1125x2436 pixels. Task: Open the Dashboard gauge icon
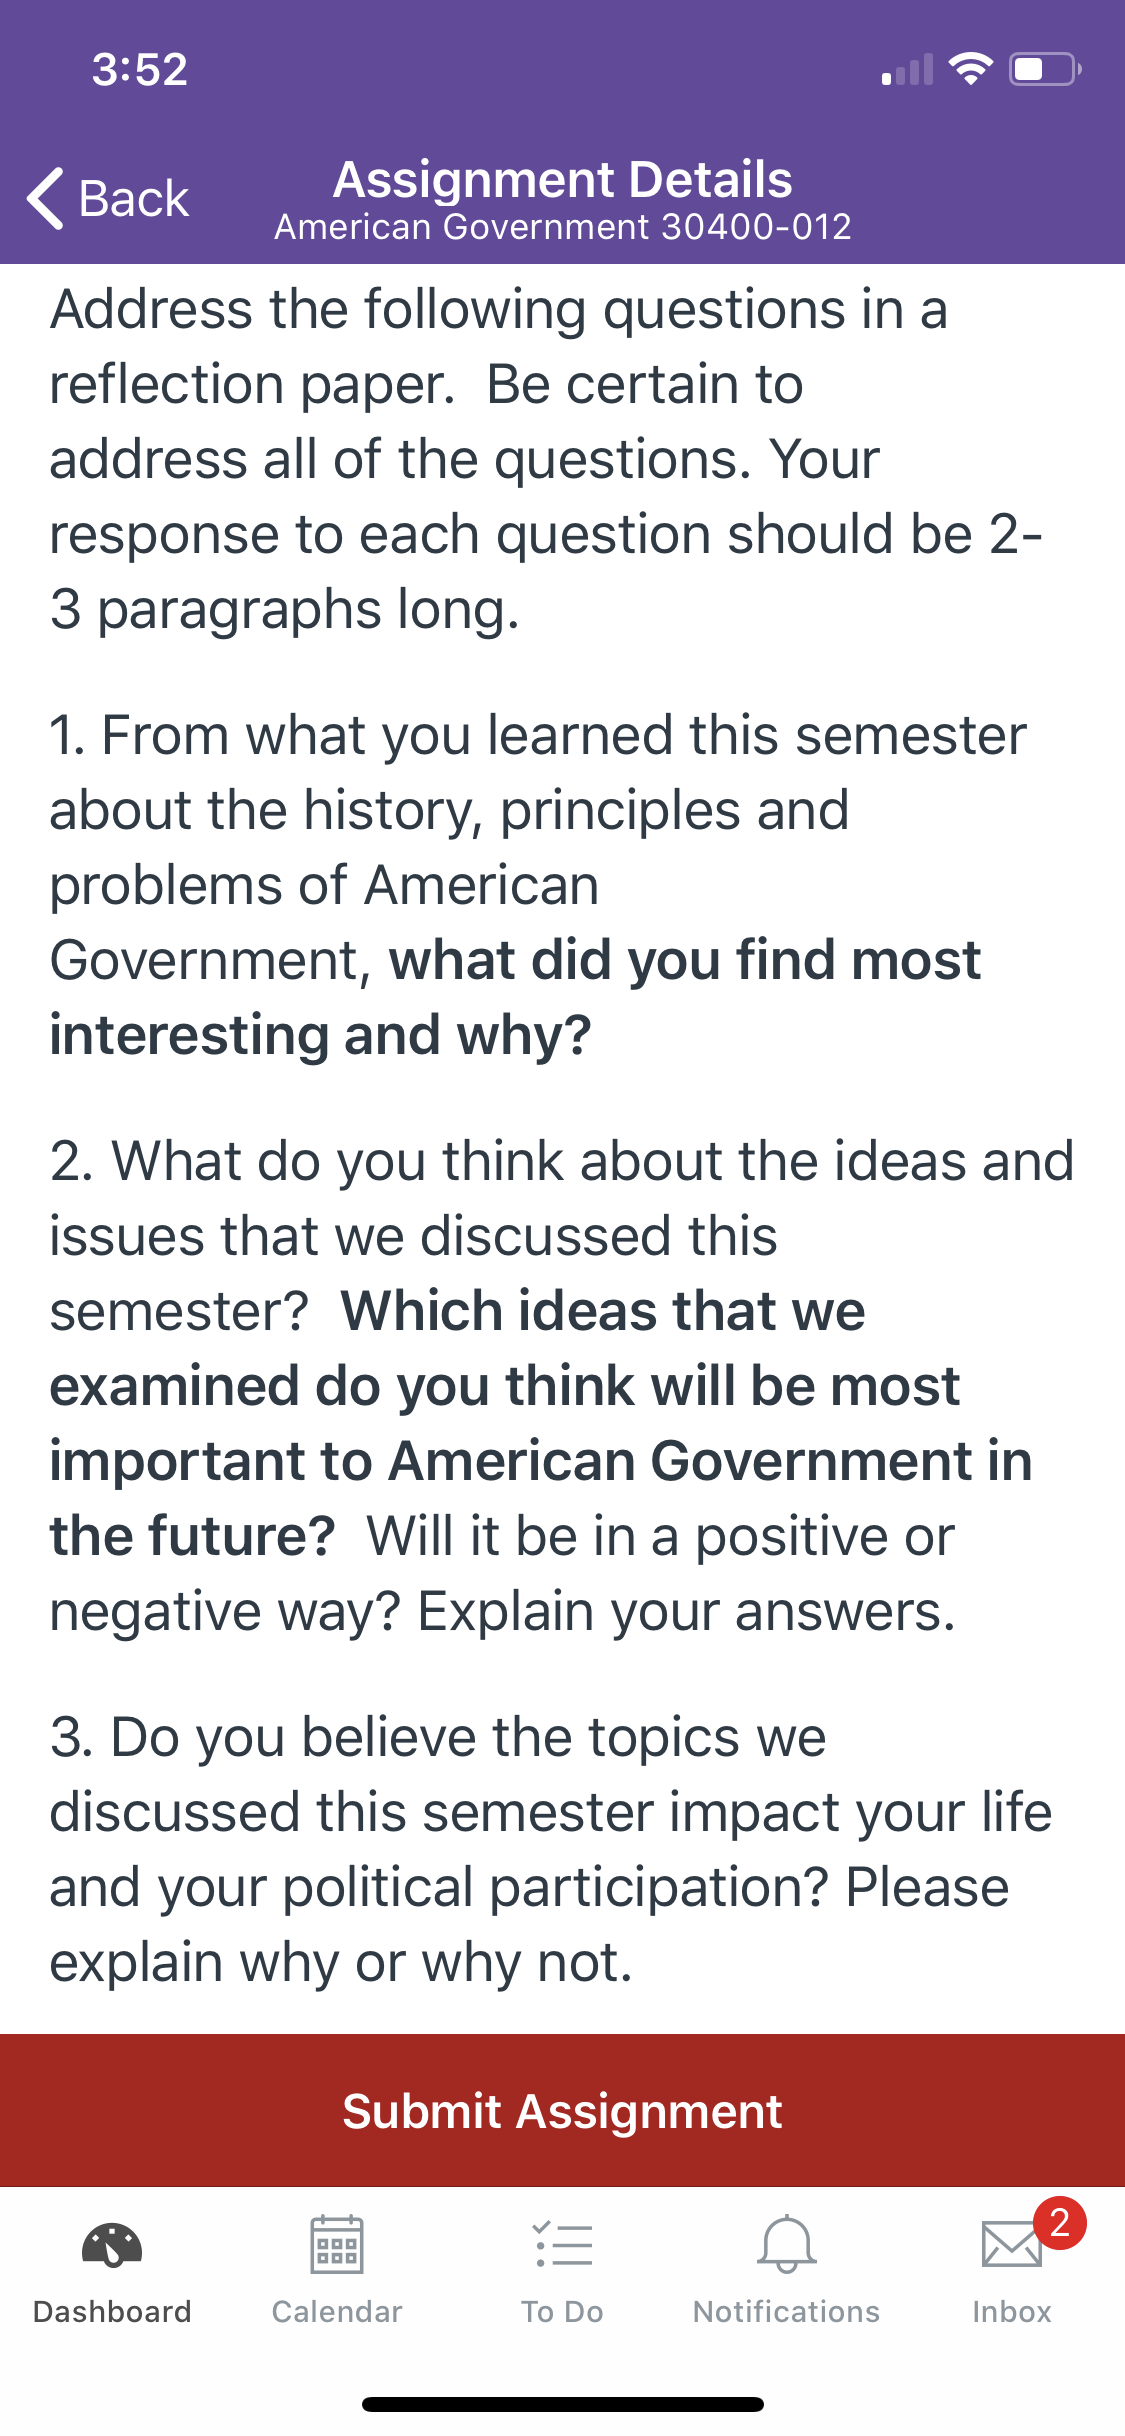(x=112, y=2245)
